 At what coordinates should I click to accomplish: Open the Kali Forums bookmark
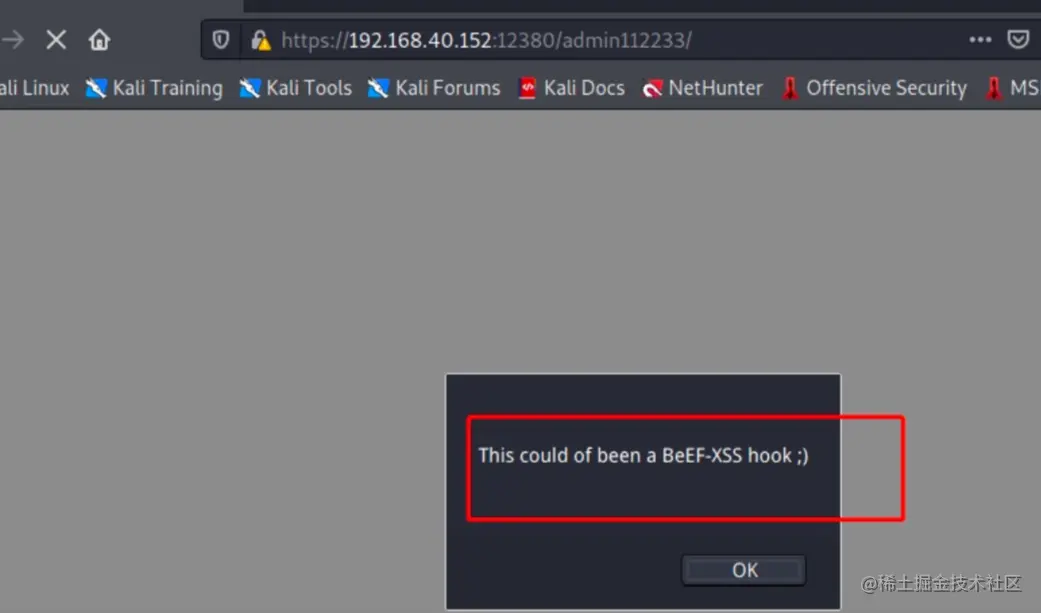coord(434,88)
